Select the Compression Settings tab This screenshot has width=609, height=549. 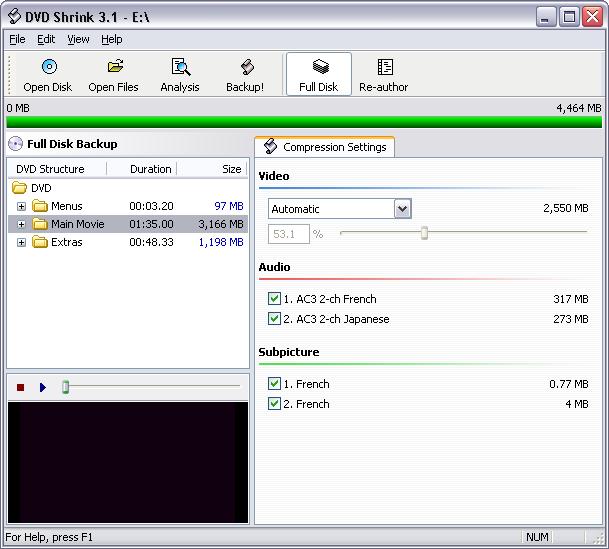click(x=325, y=147)
